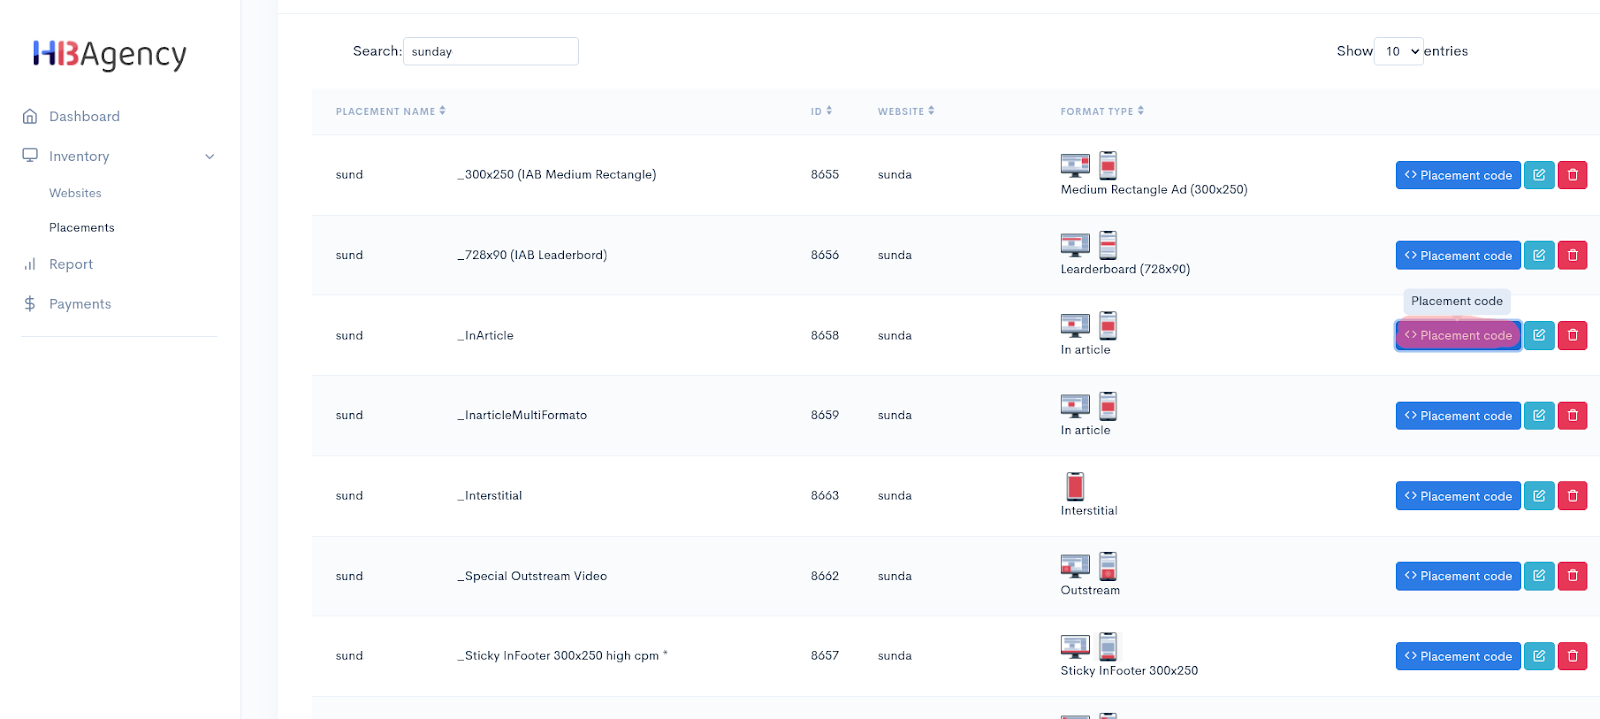Click Sticky InFooter 300x250 format label

click(x=1129, y=671)
